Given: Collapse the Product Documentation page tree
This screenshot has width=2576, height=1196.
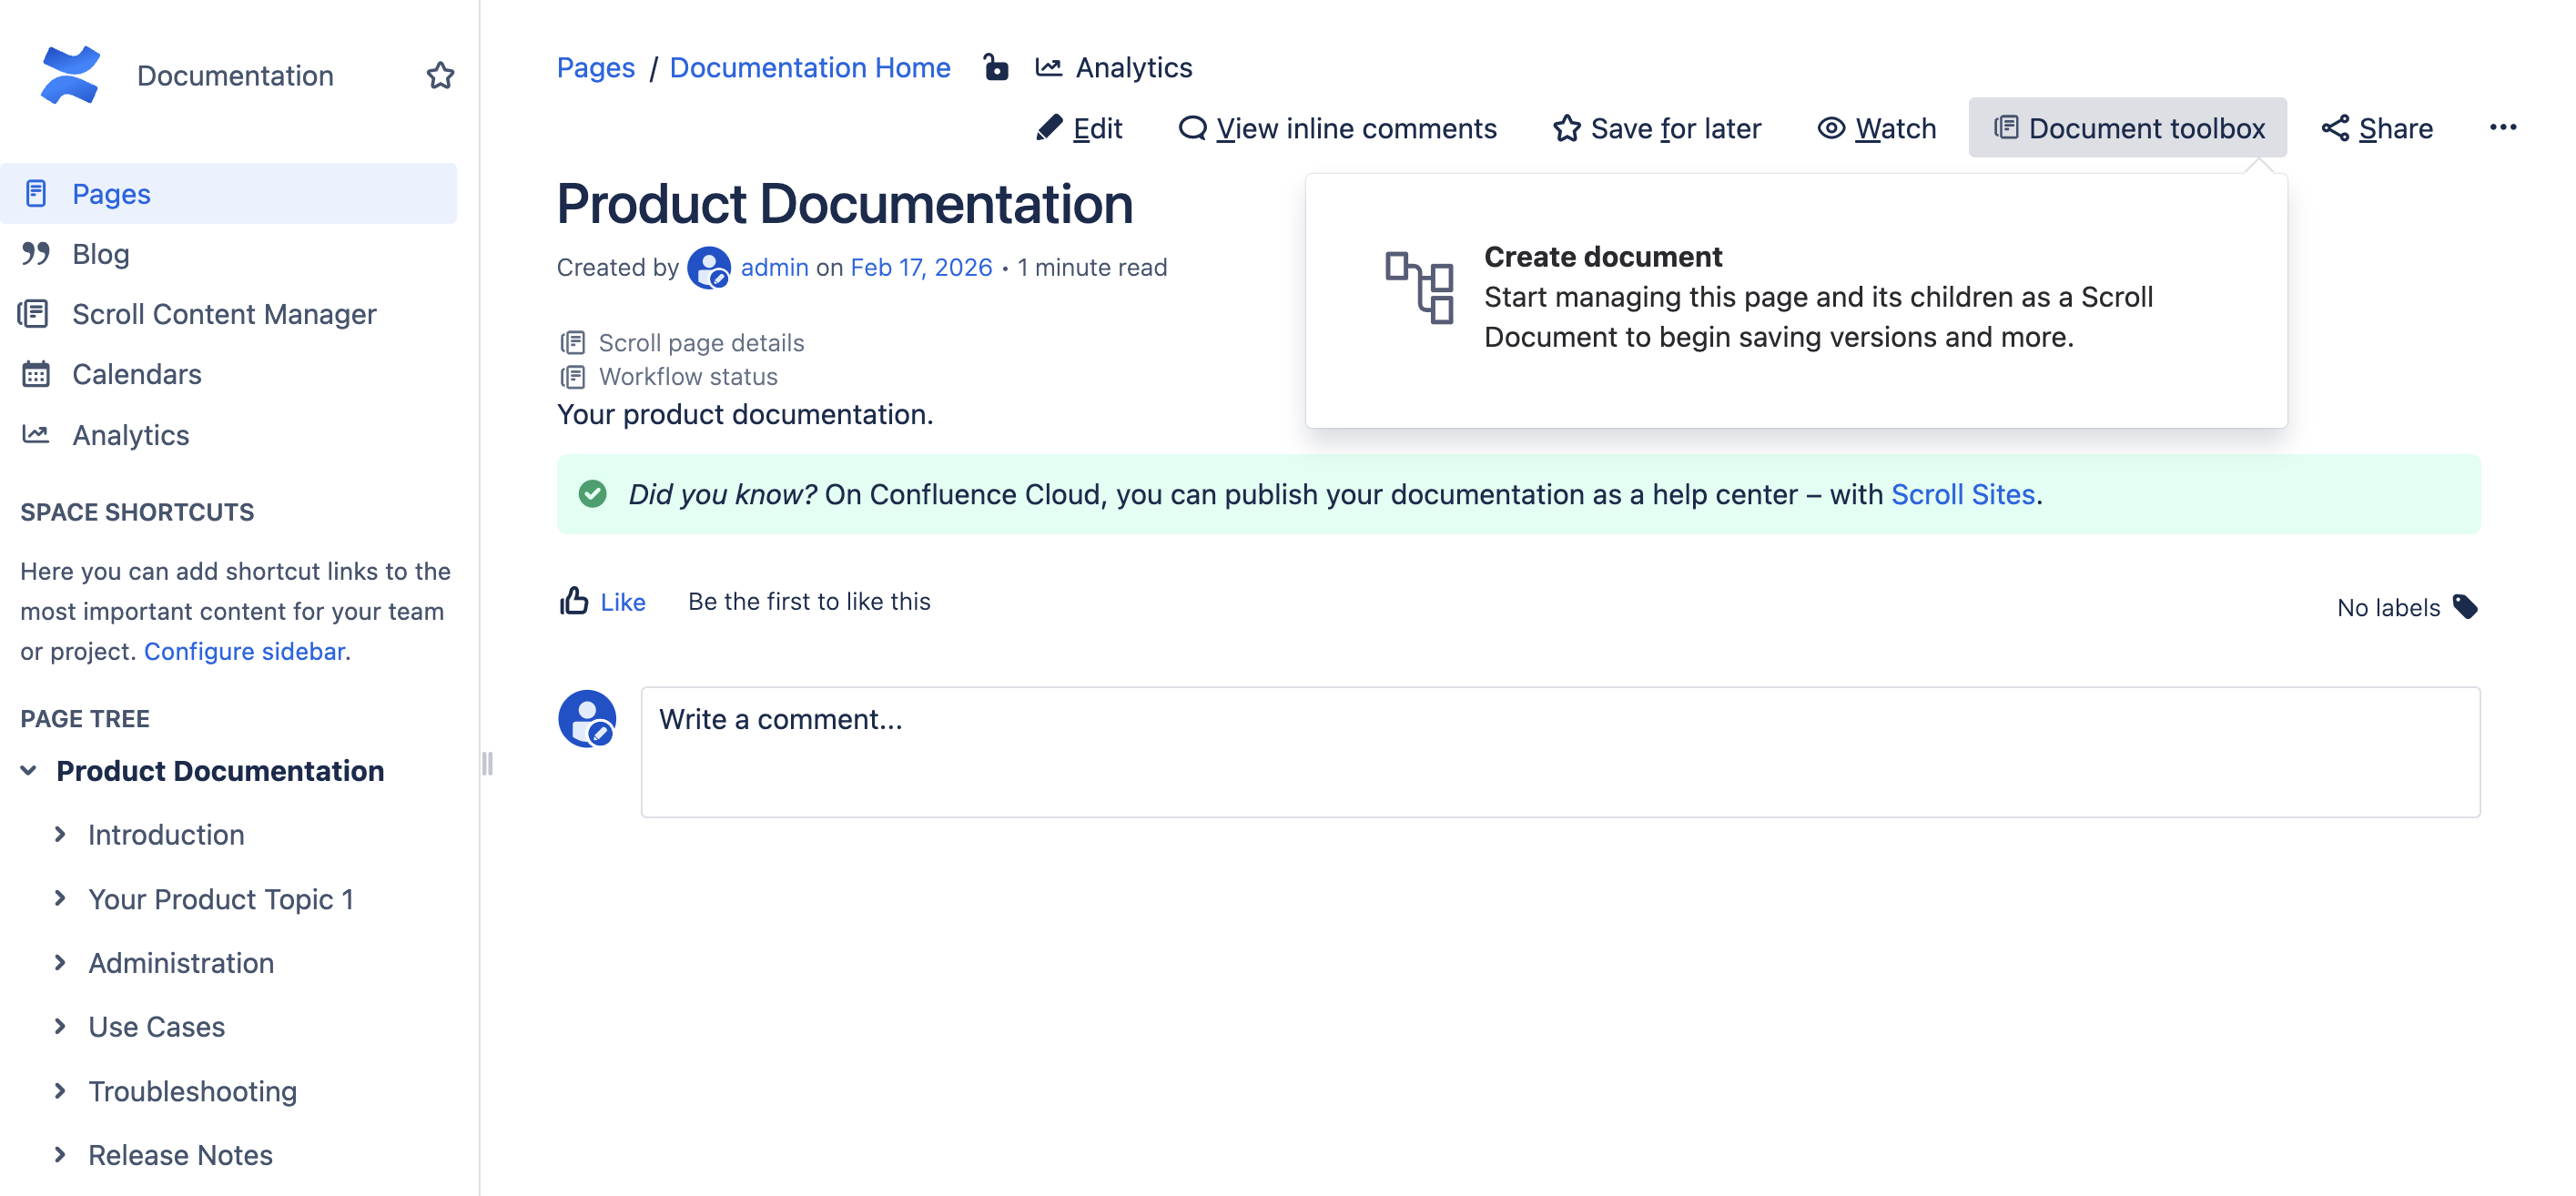Looking at the screenshot, I should point(27,770).
